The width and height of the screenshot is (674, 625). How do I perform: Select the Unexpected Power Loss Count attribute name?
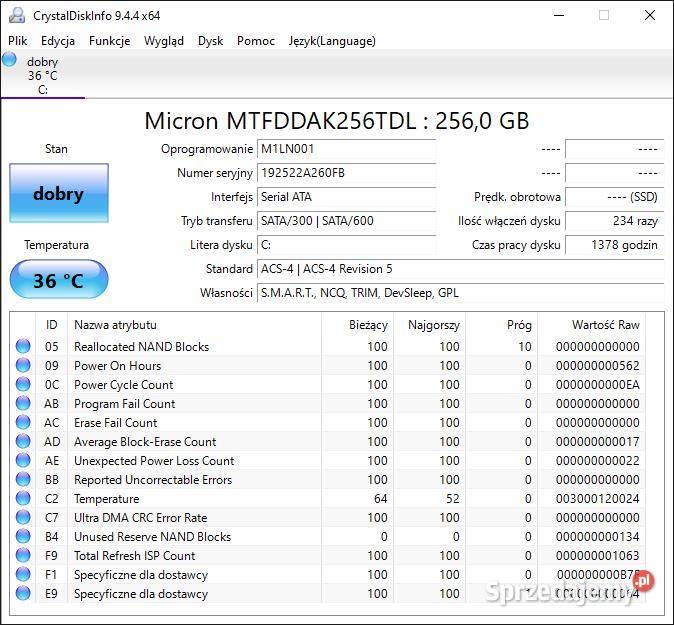pyautogui.click(x=154, y=461)
